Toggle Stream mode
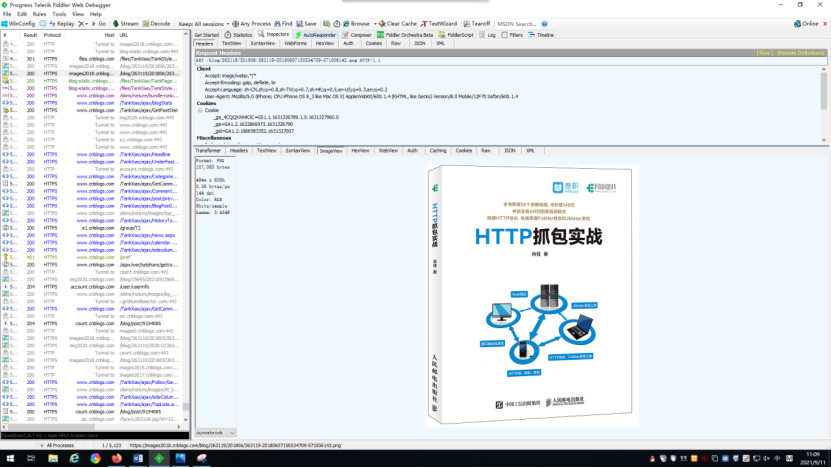 (x=126, y=24)
